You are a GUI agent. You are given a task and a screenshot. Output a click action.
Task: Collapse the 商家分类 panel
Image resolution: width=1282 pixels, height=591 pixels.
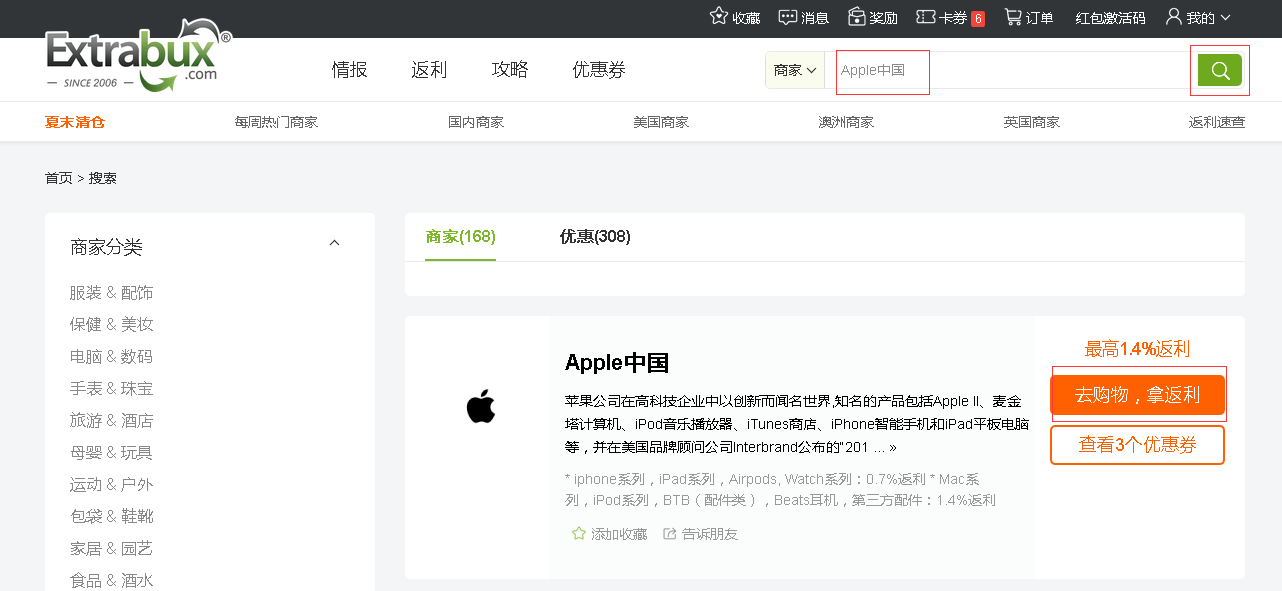pos(334,243)
